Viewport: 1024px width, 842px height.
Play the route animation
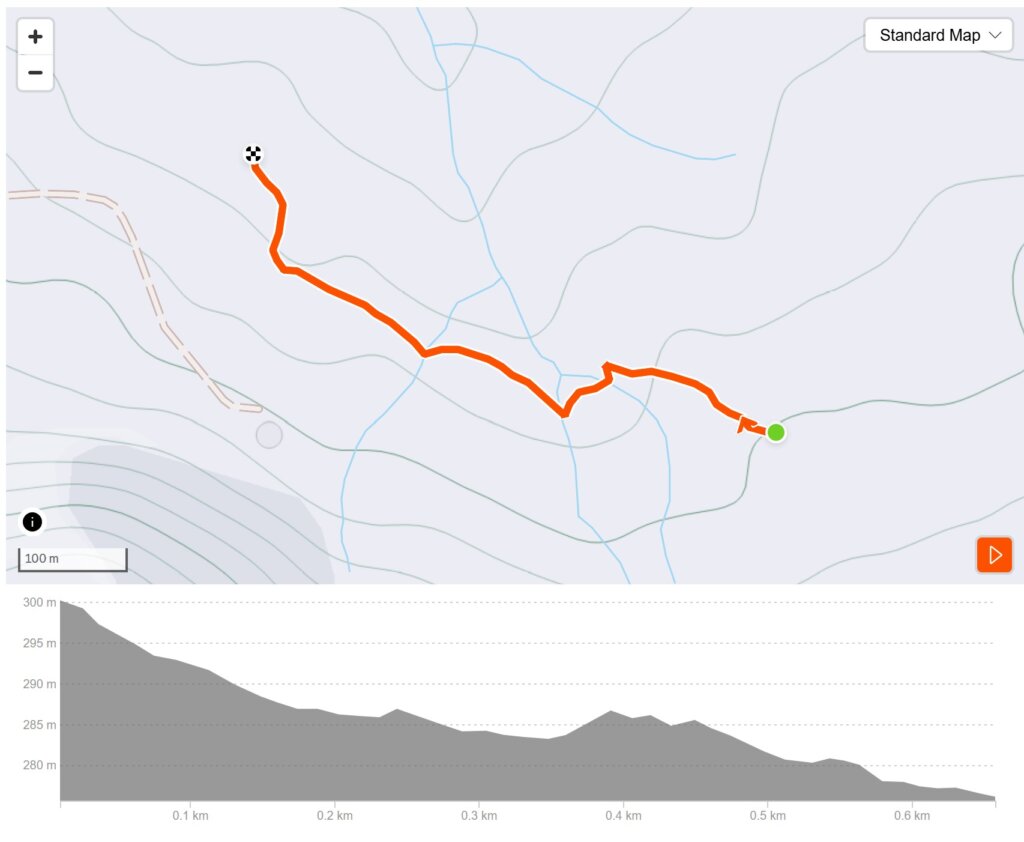pos(994,555)
